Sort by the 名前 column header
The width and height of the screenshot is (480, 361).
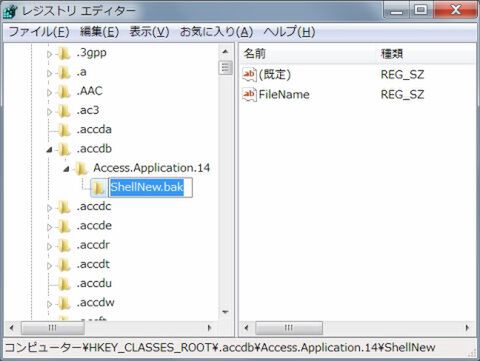(x=307, y=54)
